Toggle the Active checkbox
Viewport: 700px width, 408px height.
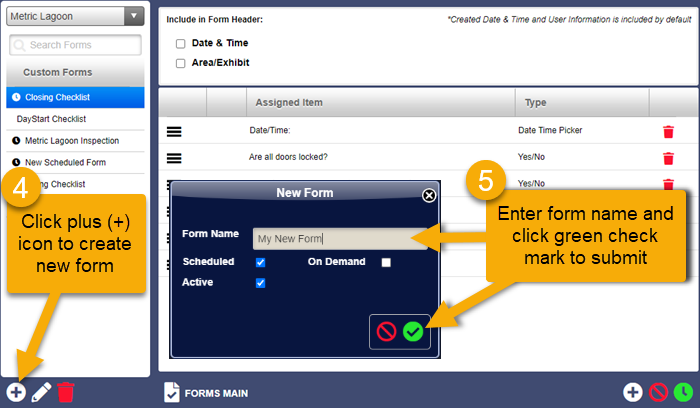coord(261,283)
